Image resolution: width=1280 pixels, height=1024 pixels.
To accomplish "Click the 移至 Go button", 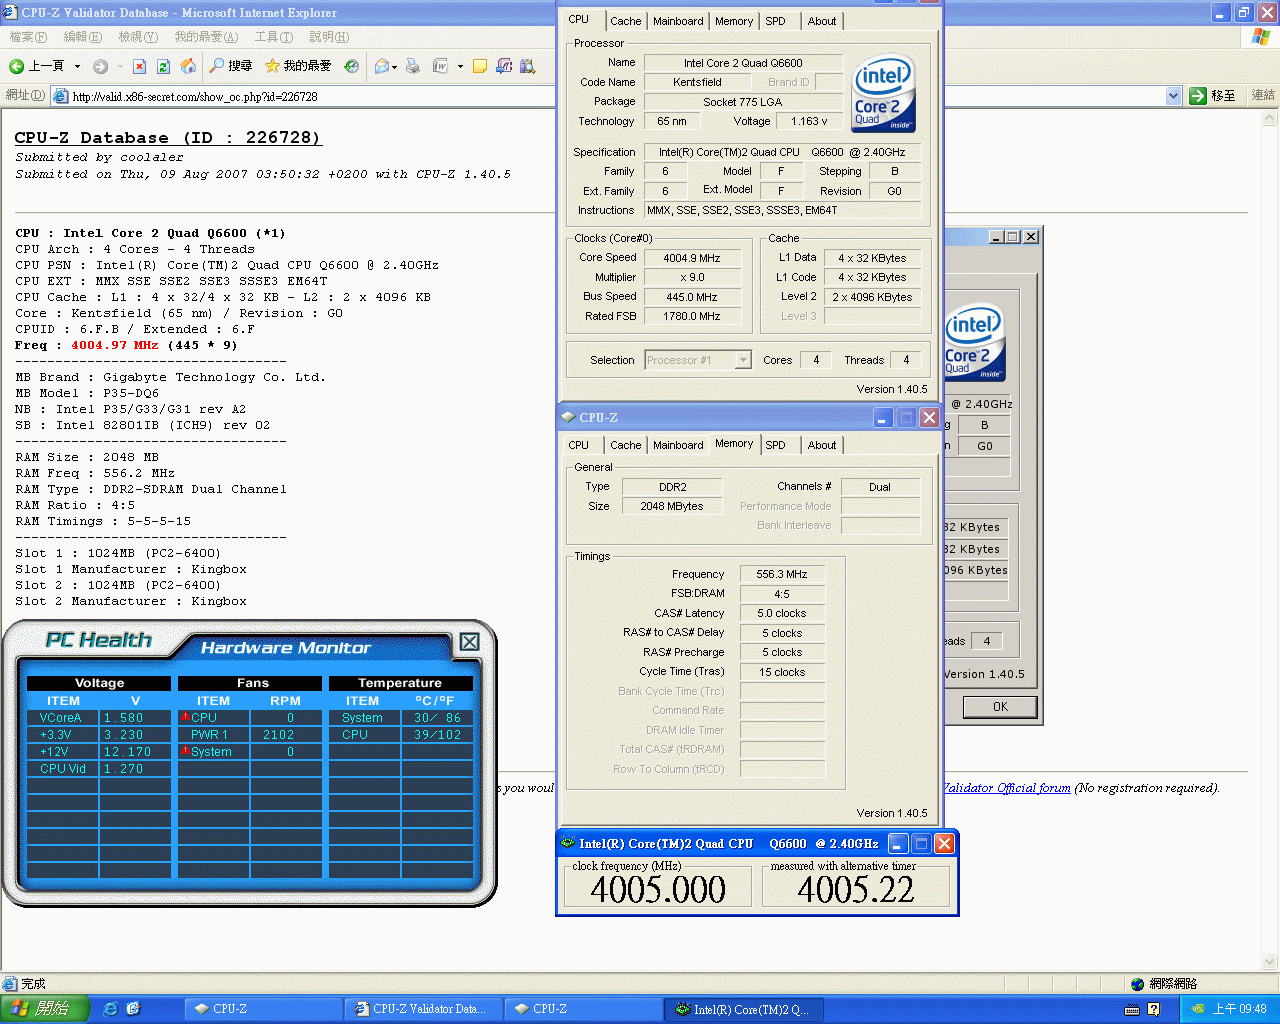I will point(1213,96).
